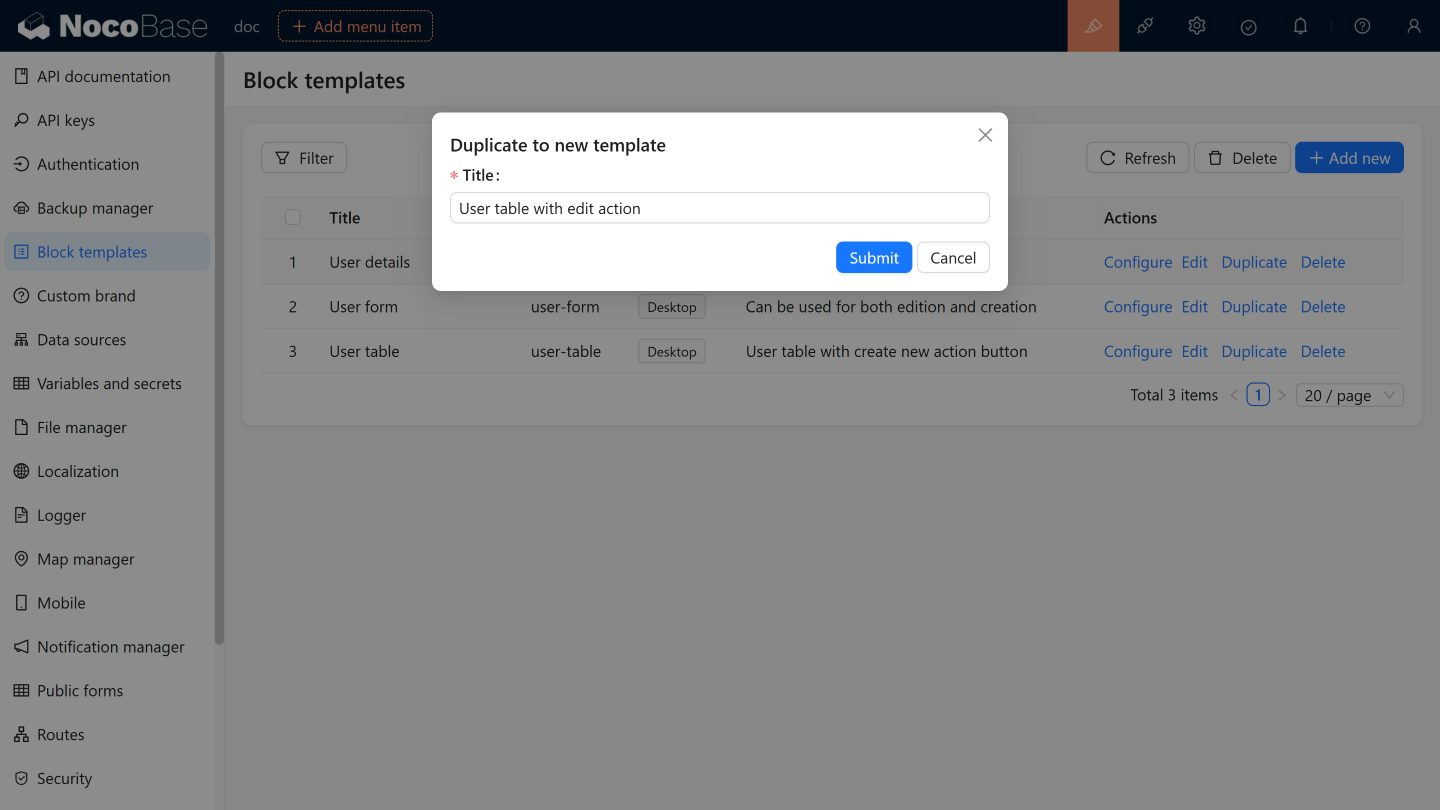Image resolution: width=1440 pixels, height=810 pixels.
Task: Click the notification bell icon
Action: click(x=1300, y=26)
